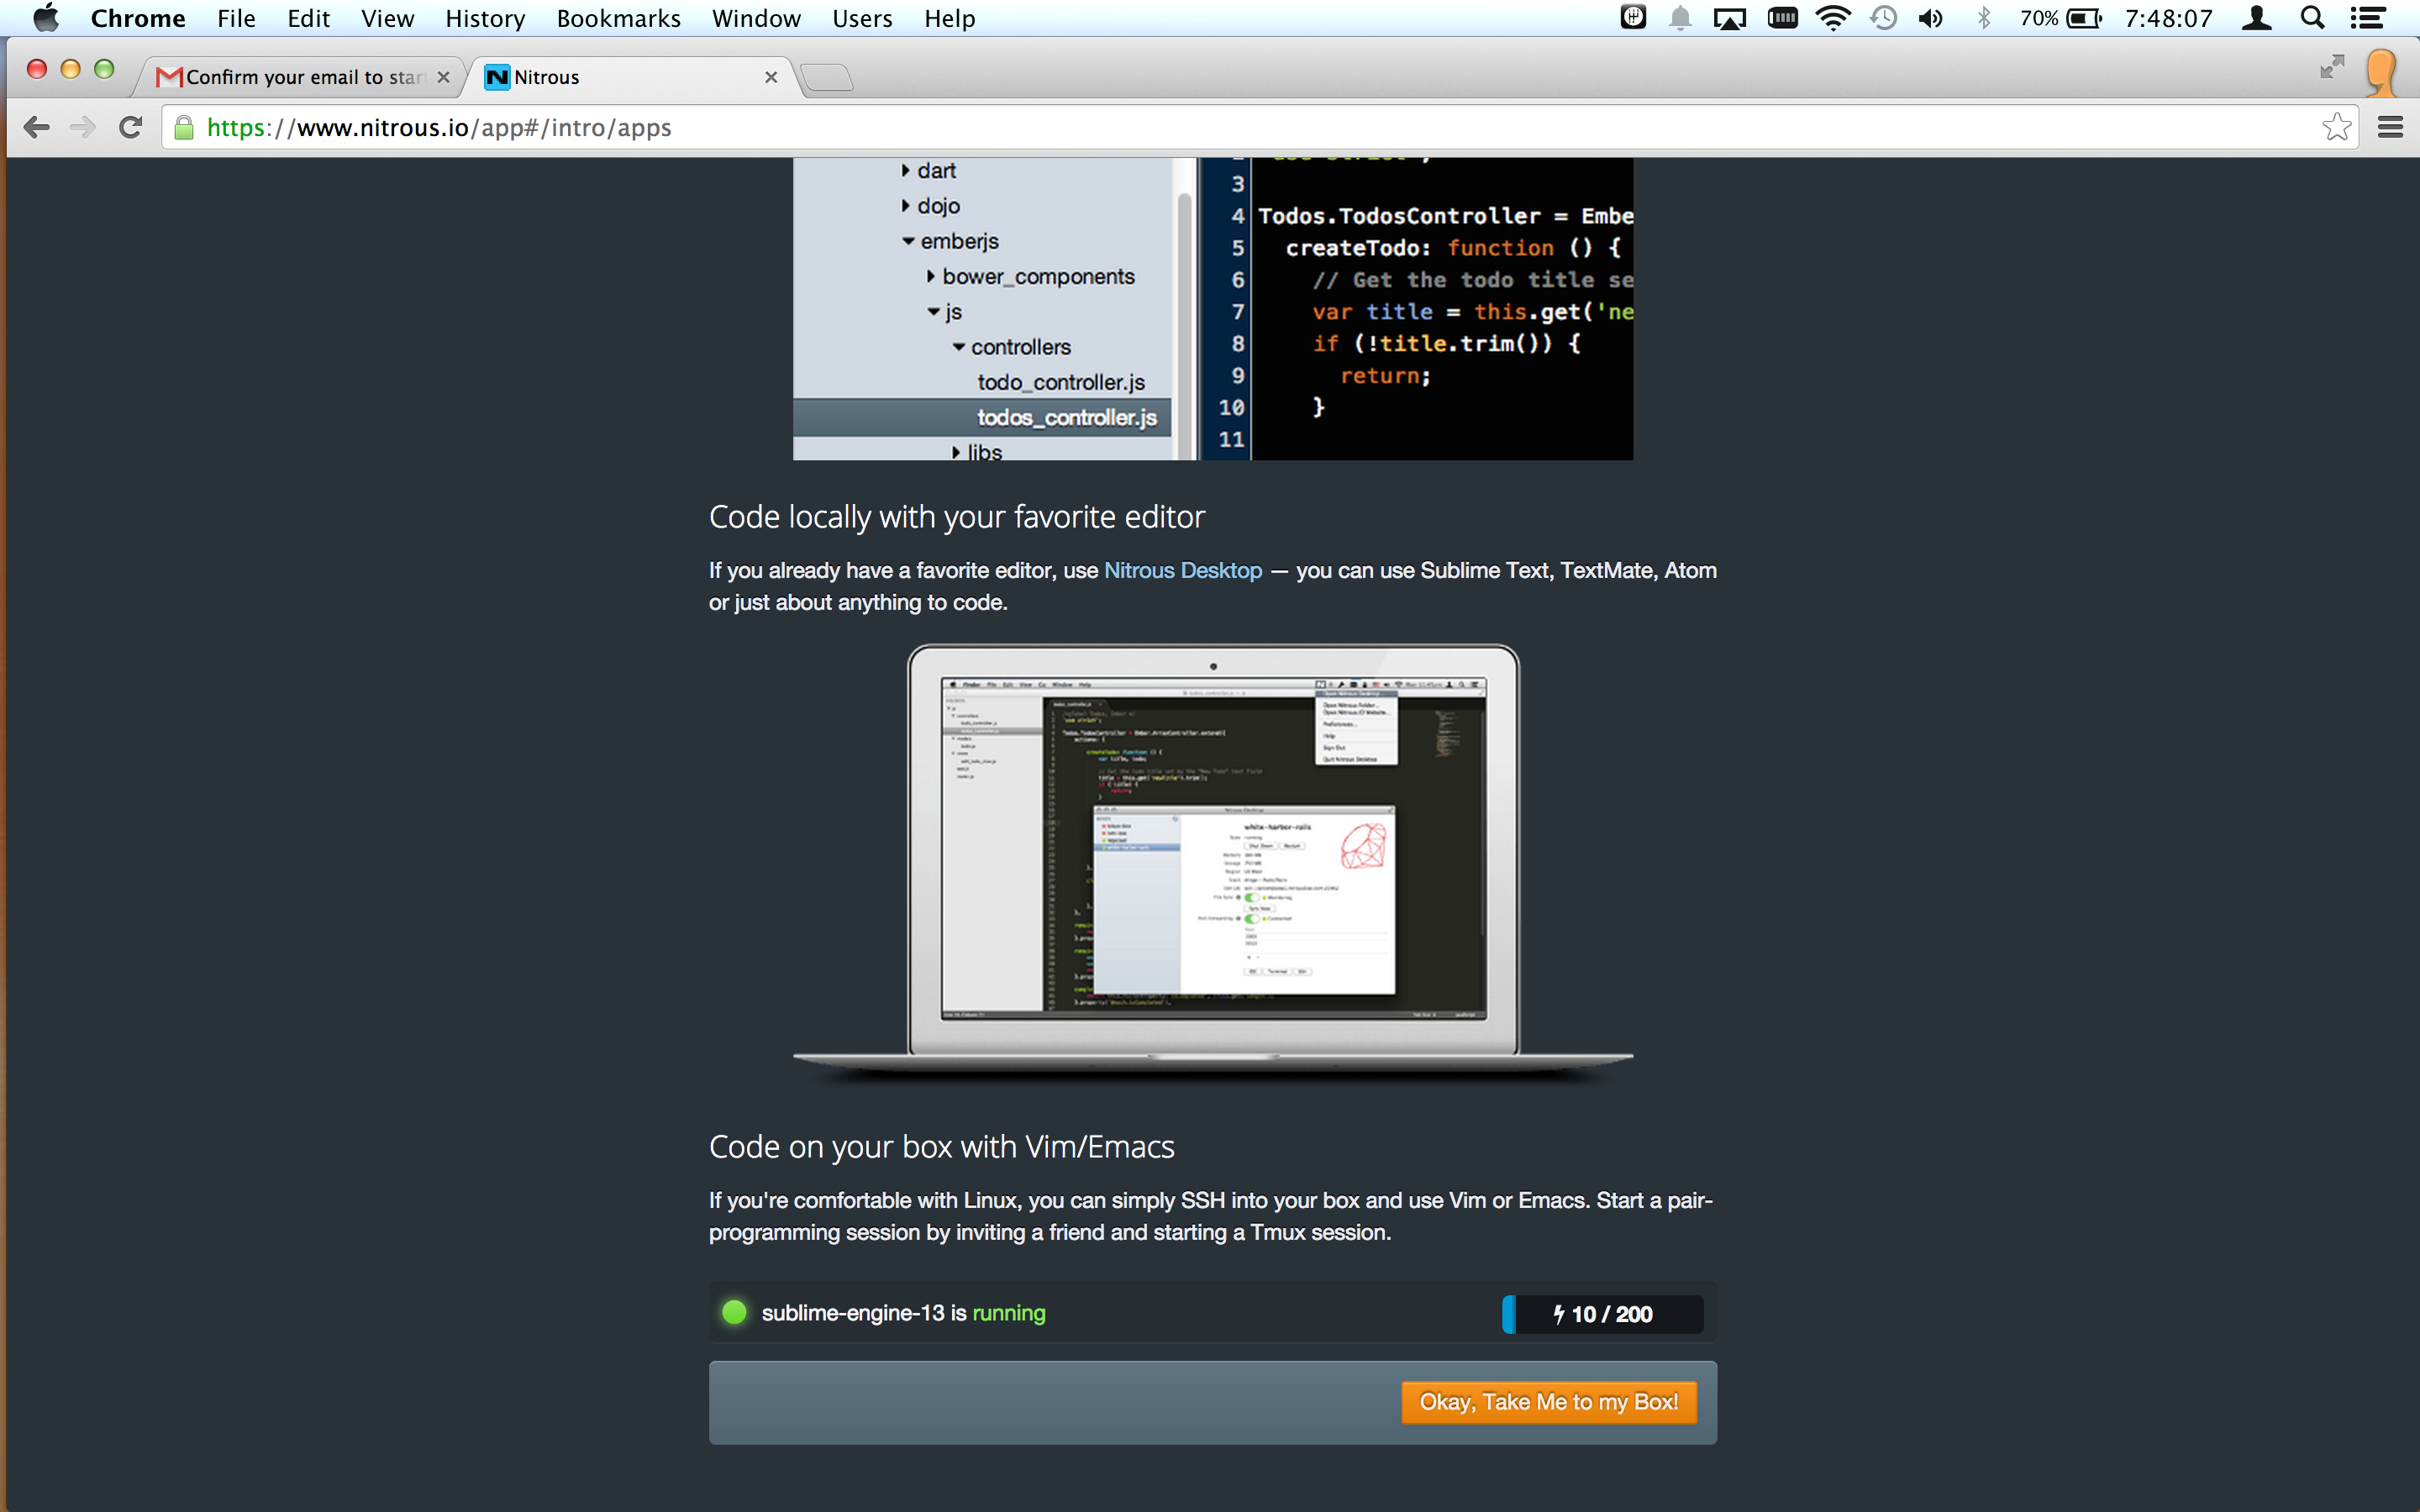Open the Bookmarks menu

tap(617, 18)
